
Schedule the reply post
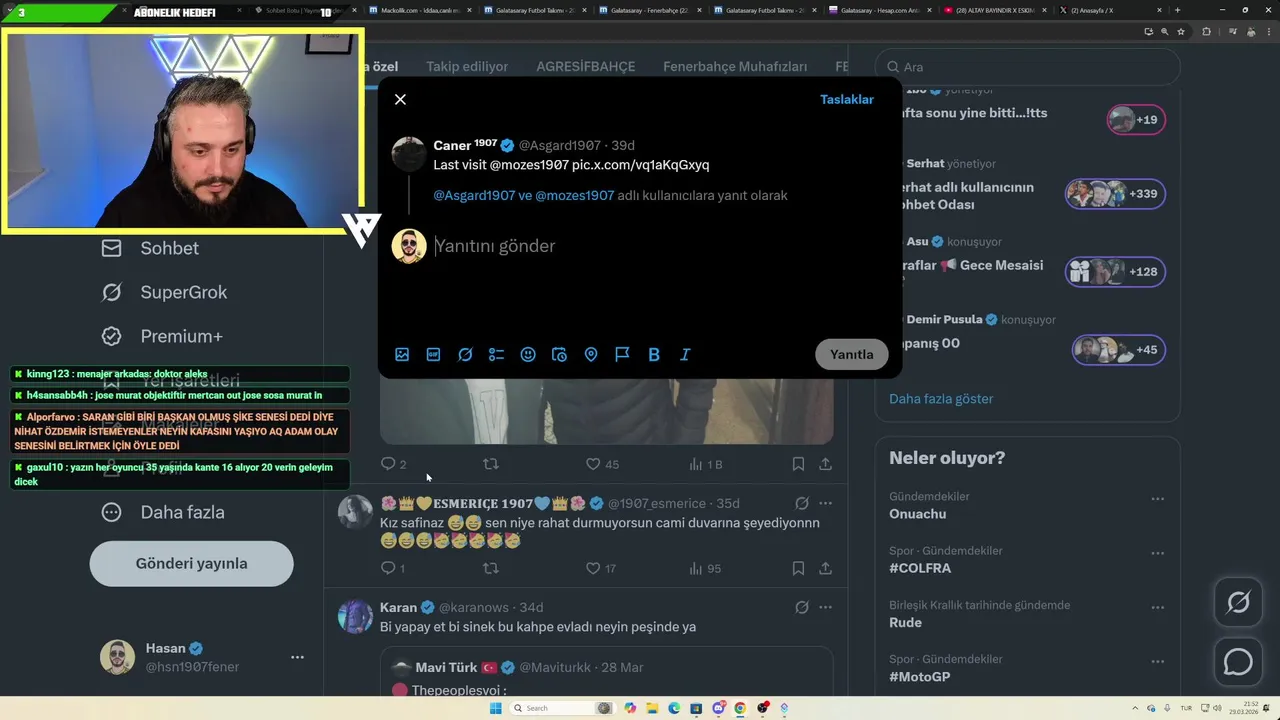[559, 354]
